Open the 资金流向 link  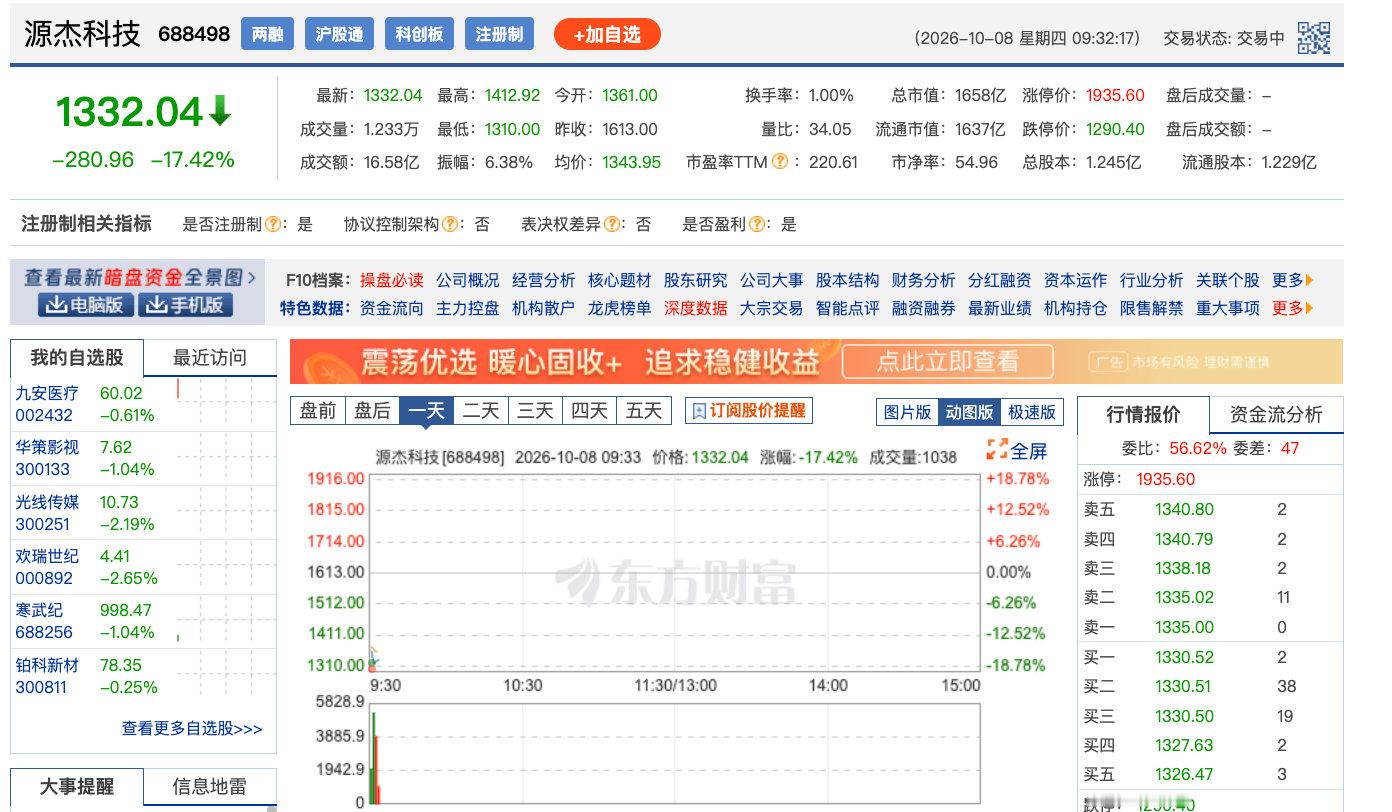(x=392, y=308)
